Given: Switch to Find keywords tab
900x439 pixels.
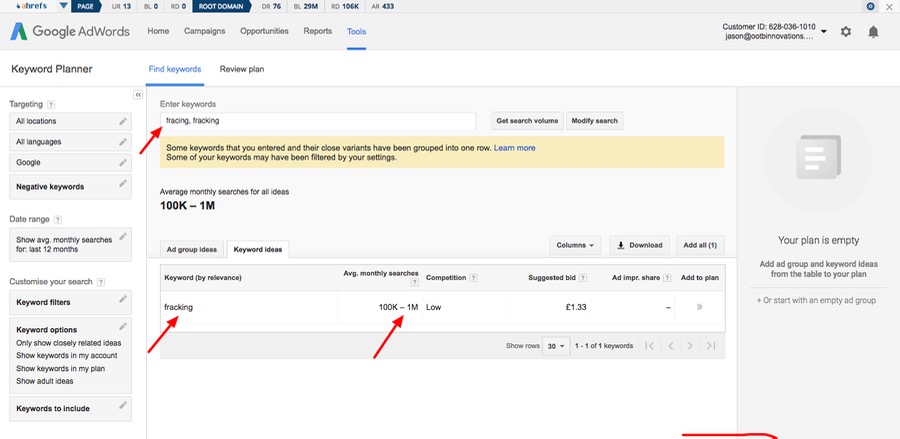Looking at the screenshot, I should [175, 69].
